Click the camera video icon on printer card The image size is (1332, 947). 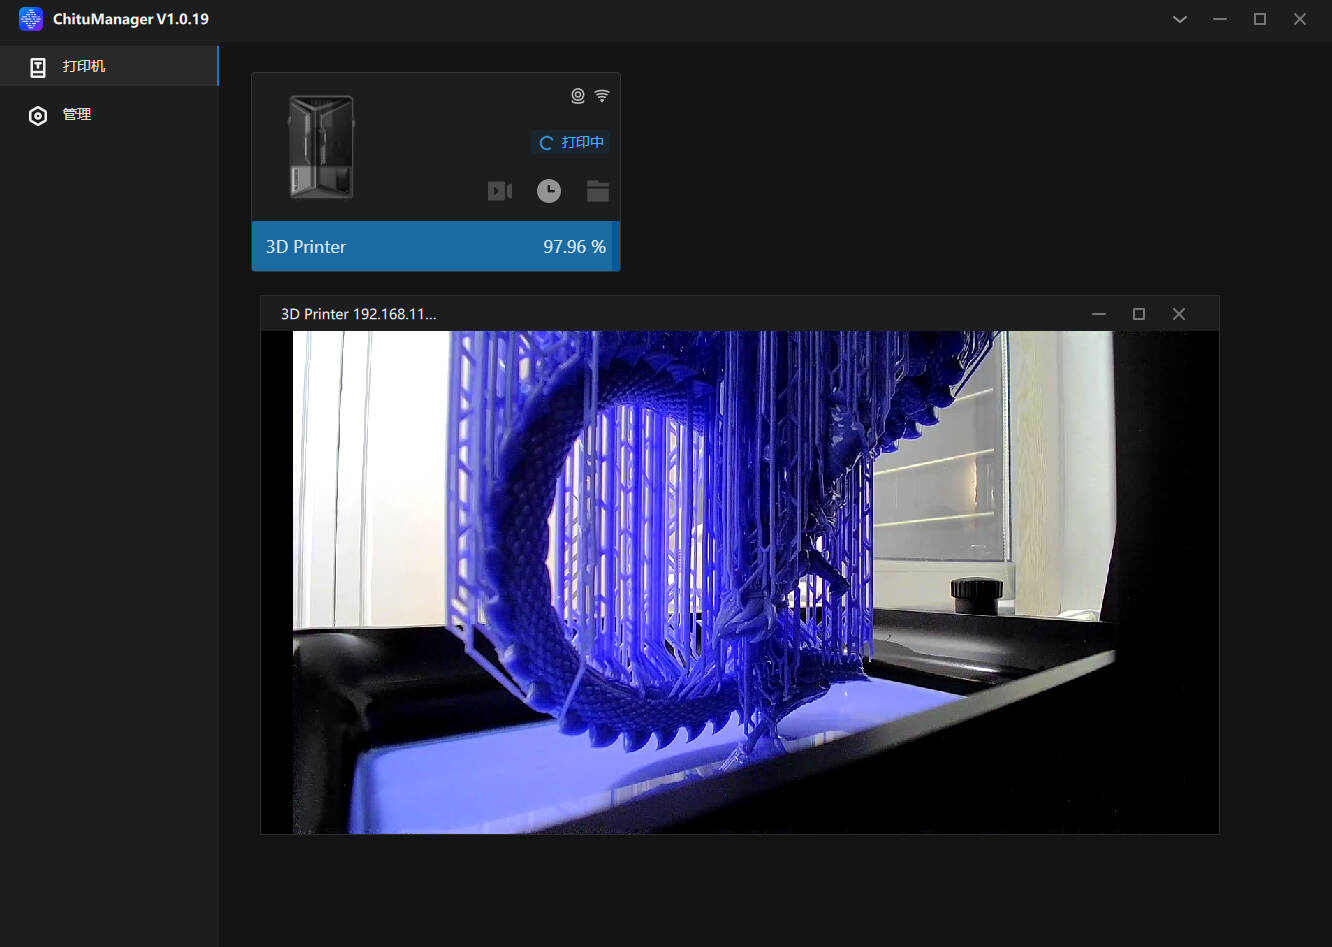pos(500,191)
